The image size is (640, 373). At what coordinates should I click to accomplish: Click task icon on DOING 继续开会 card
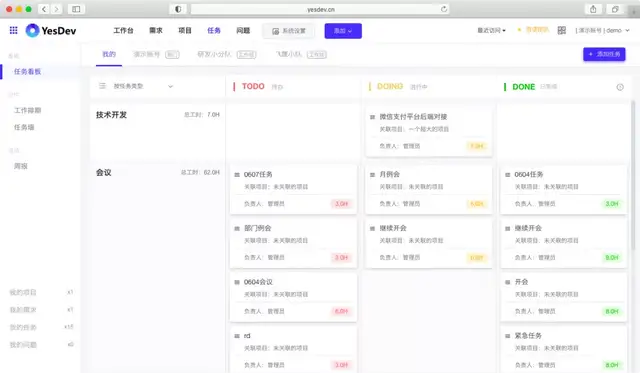point(372,229)
